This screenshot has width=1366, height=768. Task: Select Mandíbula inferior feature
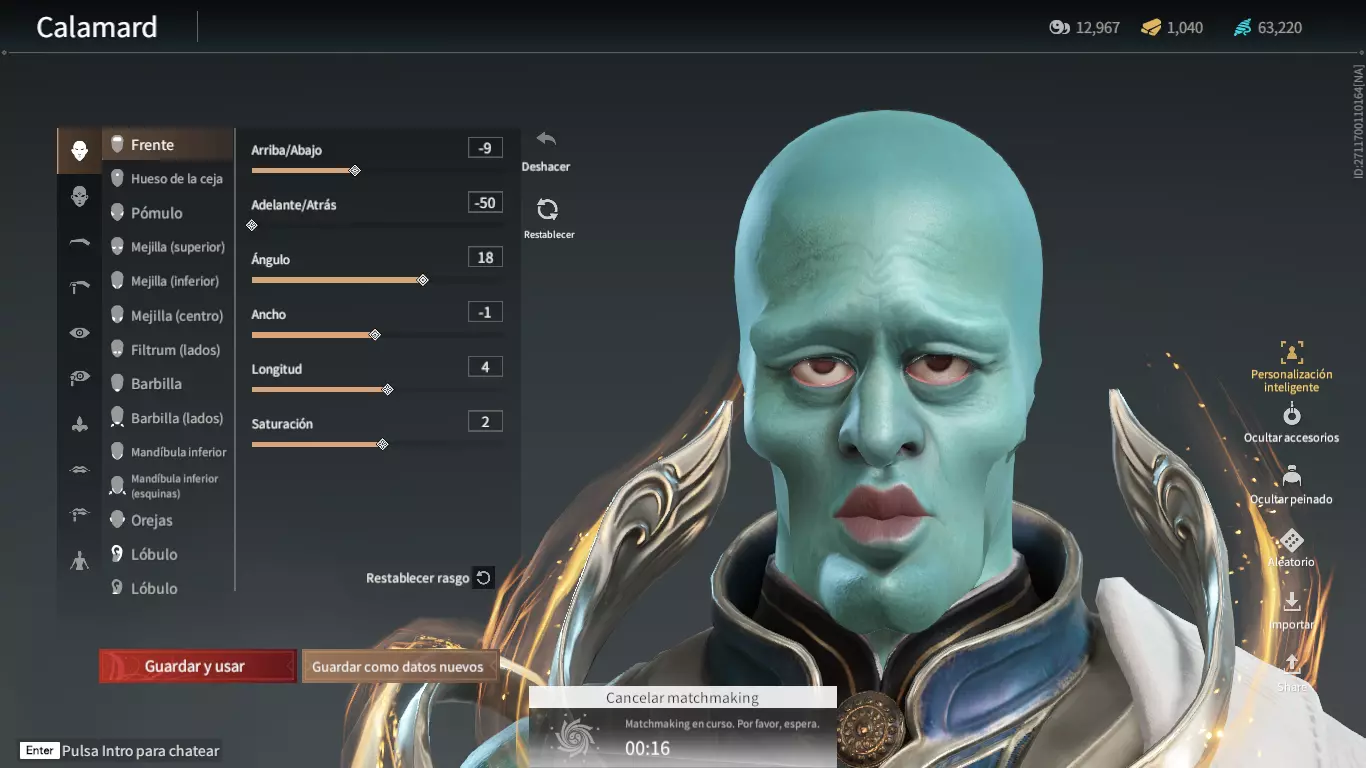(168, 452)
